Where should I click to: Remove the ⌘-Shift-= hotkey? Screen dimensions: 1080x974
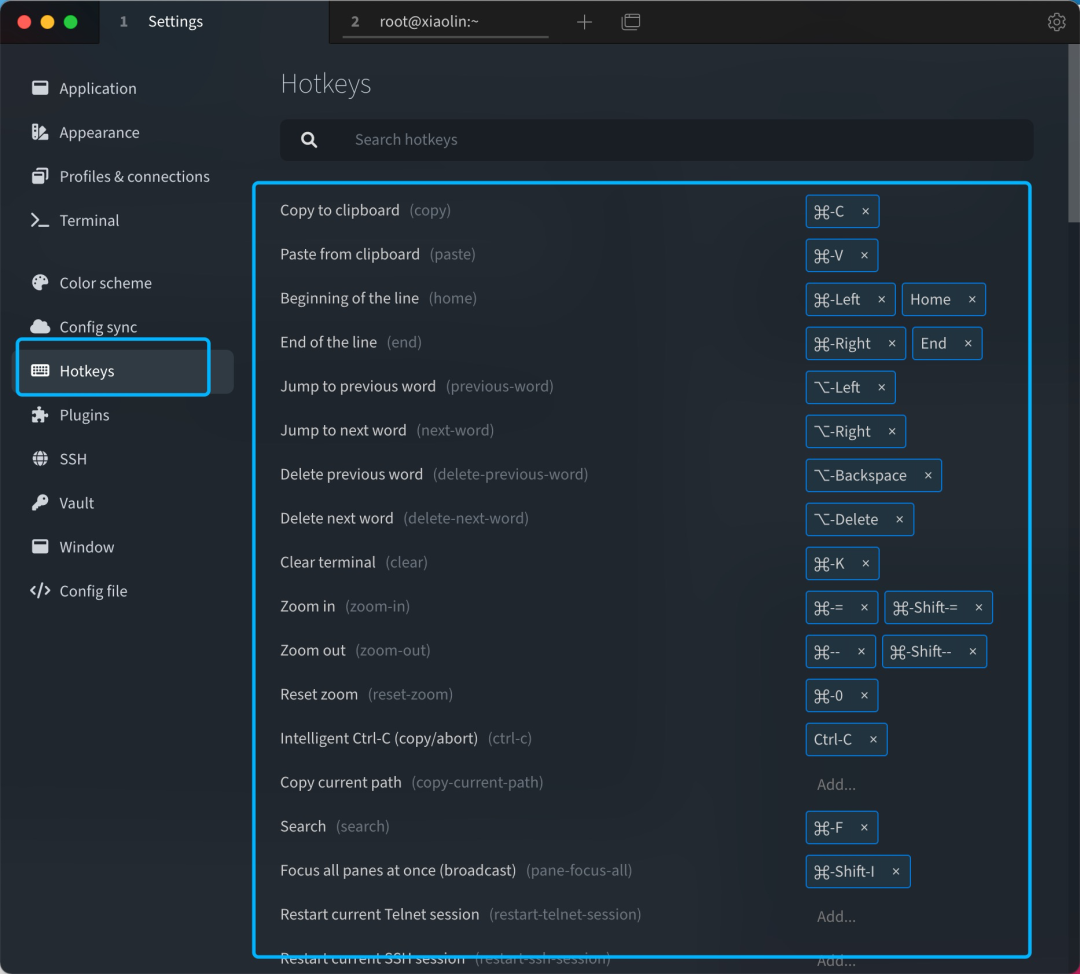[x=979, y=608]
